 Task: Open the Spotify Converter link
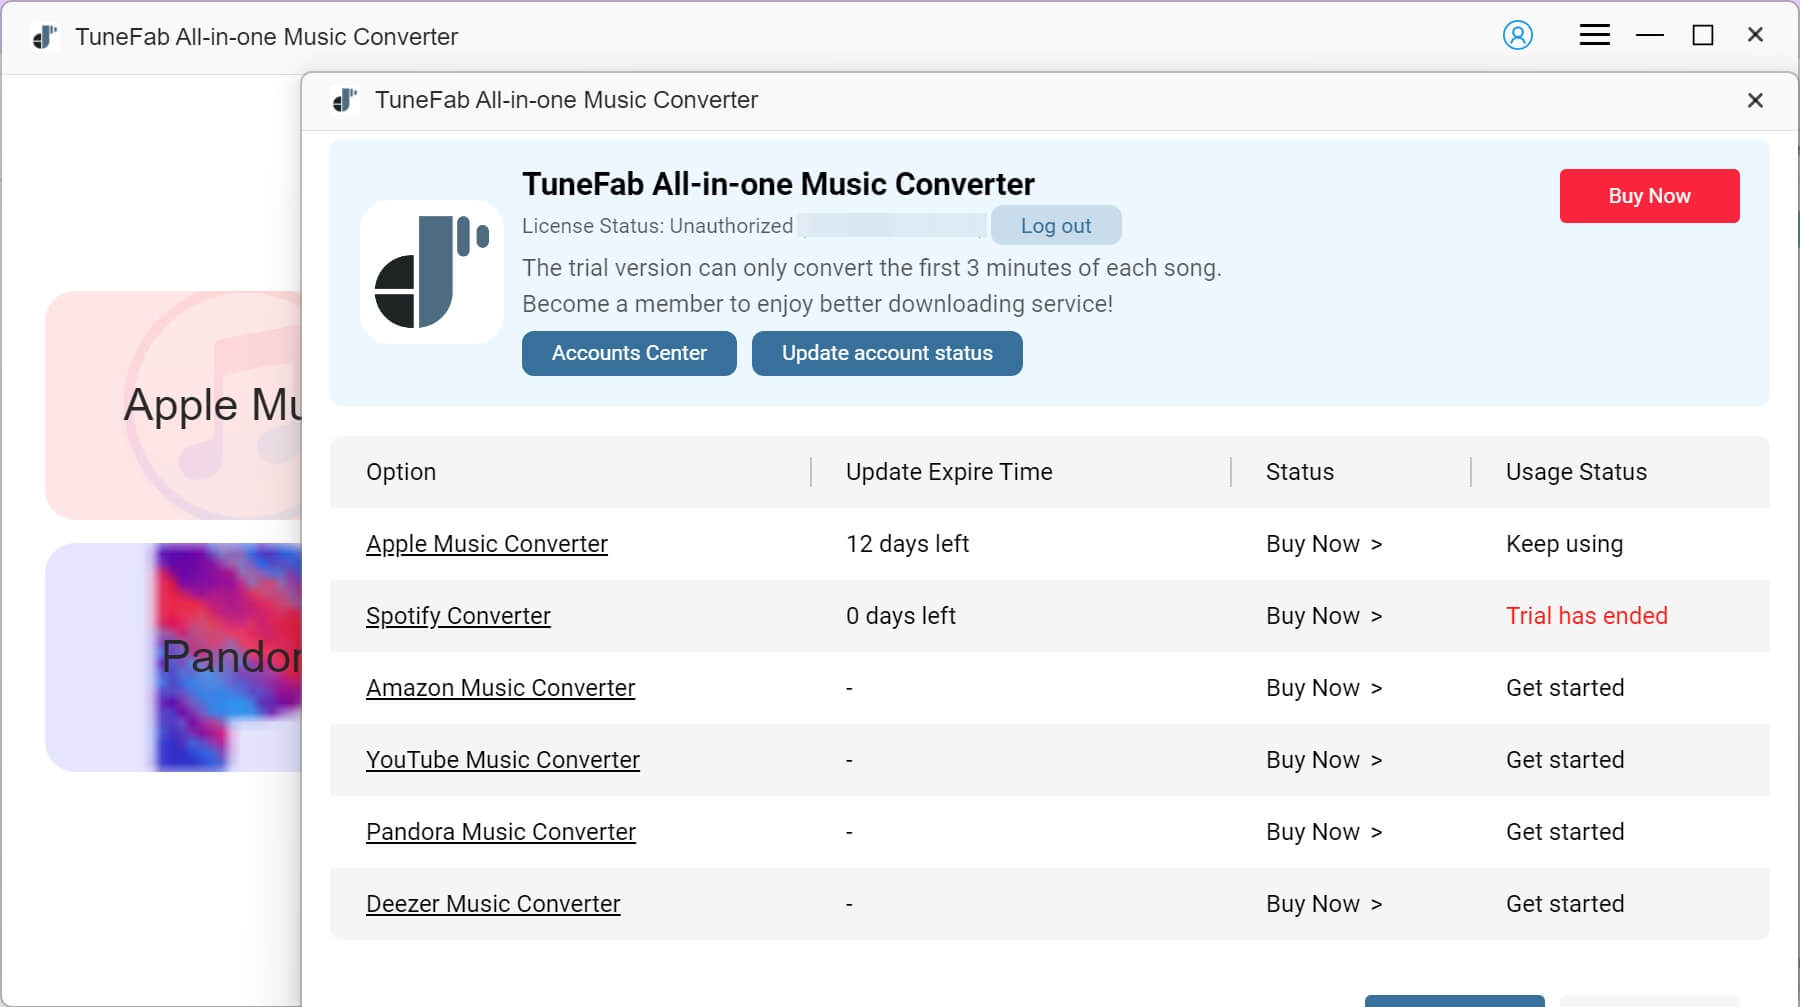click(x=458, y=616)
